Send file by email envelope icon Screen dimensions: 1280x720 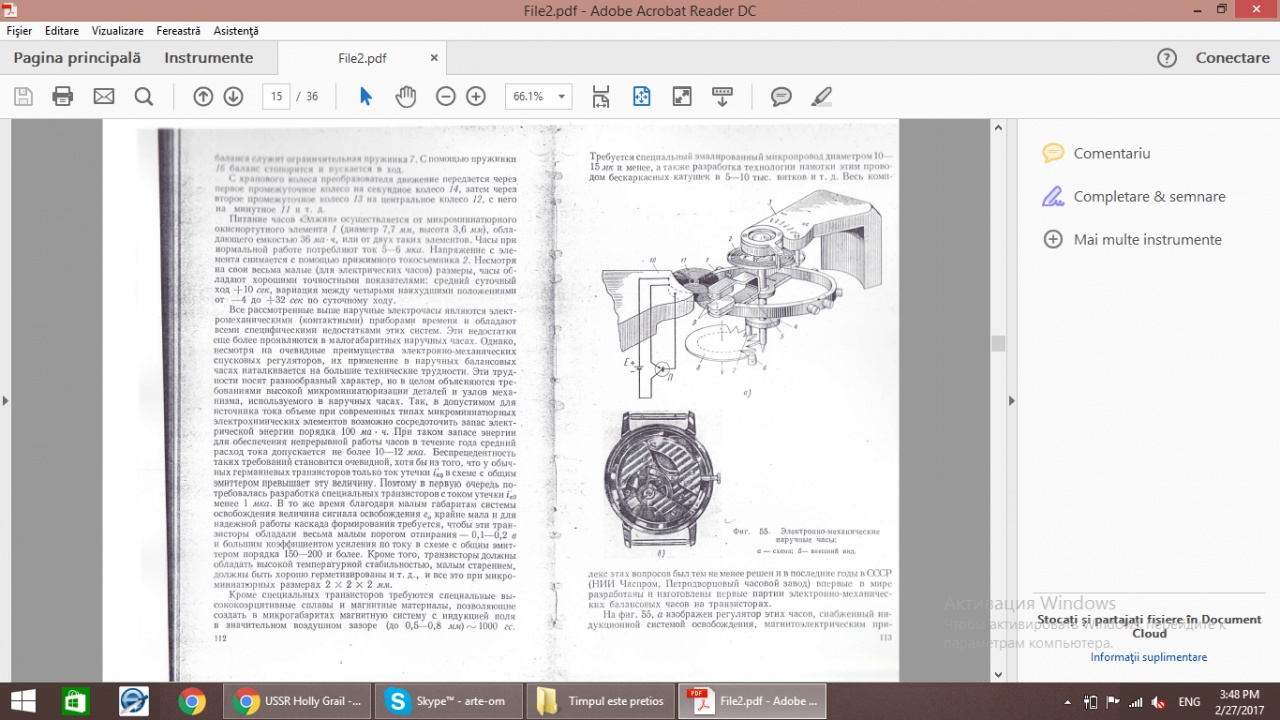[104, 96]
